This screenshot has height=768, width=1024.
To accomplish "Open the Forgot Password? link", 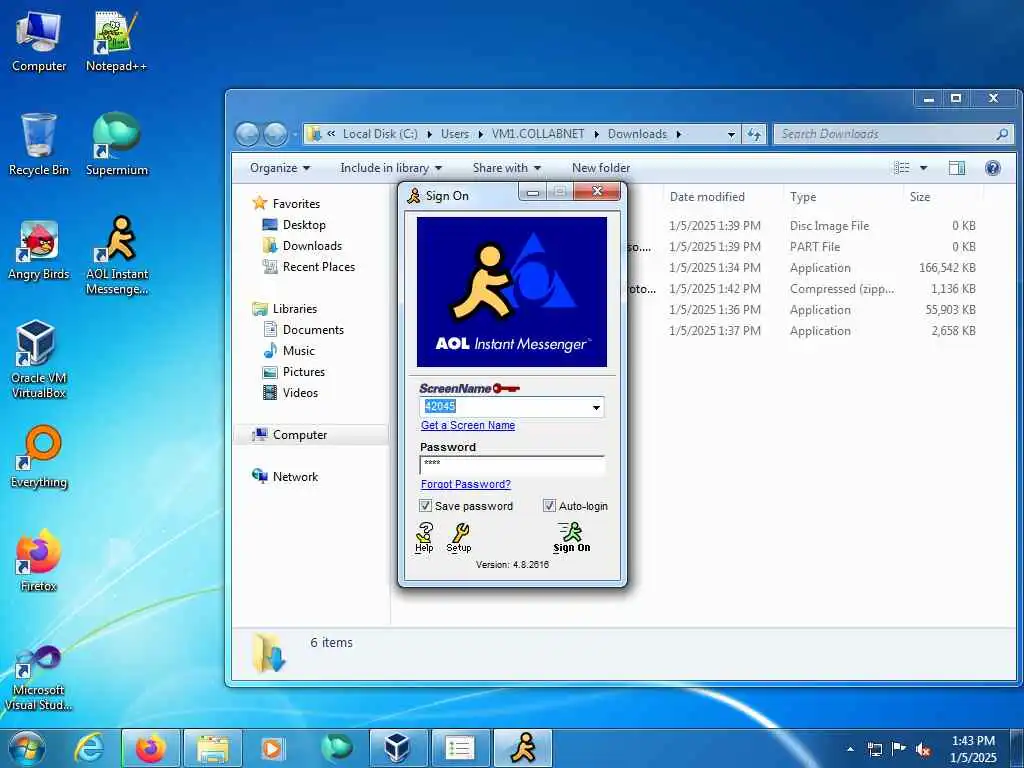I will click(x=466, y=484).
